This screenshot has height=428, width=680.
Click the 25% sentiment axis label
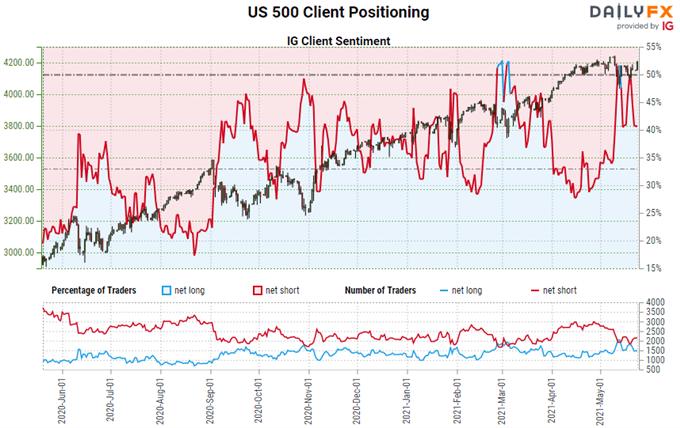[654, 213]
